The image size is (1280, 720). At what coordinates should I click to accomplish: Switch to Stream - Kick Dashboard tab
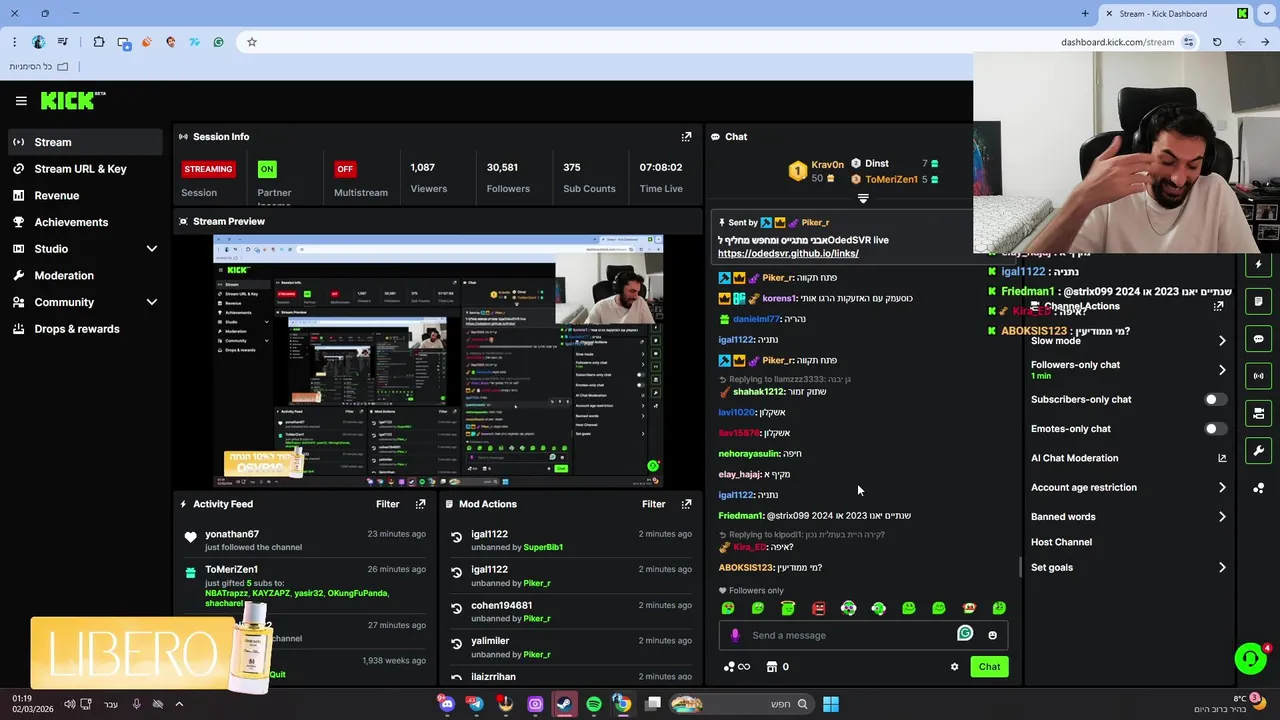(1176, 14)
